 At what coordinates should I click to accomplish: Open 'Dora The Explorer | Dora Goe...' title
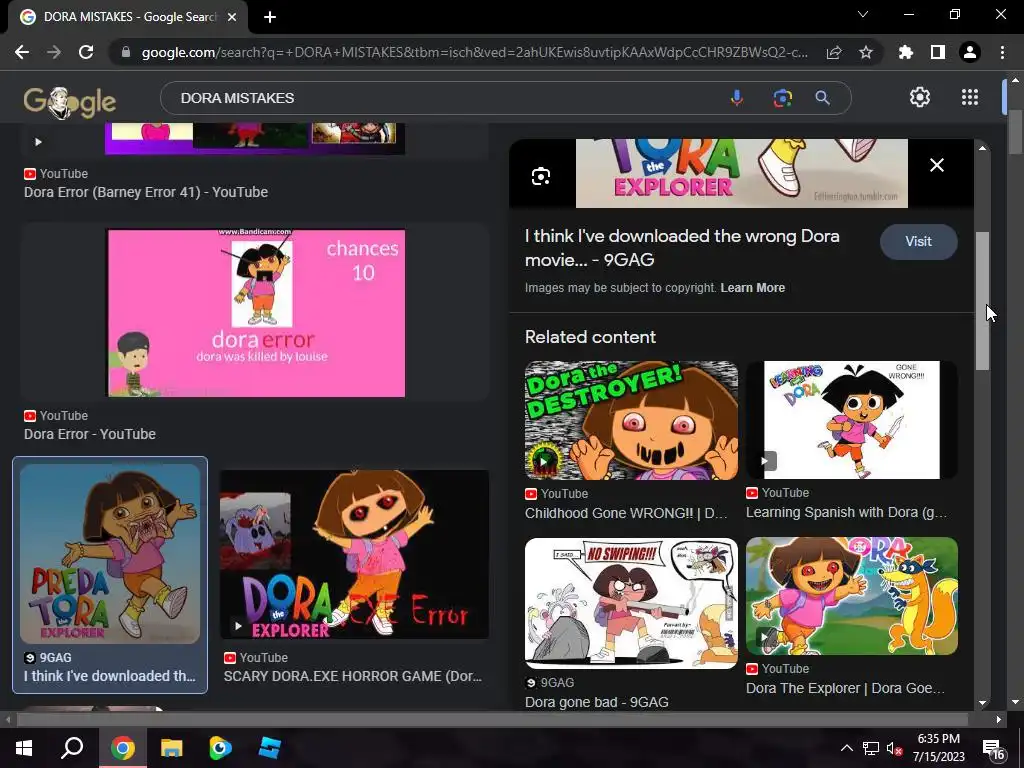845,688
